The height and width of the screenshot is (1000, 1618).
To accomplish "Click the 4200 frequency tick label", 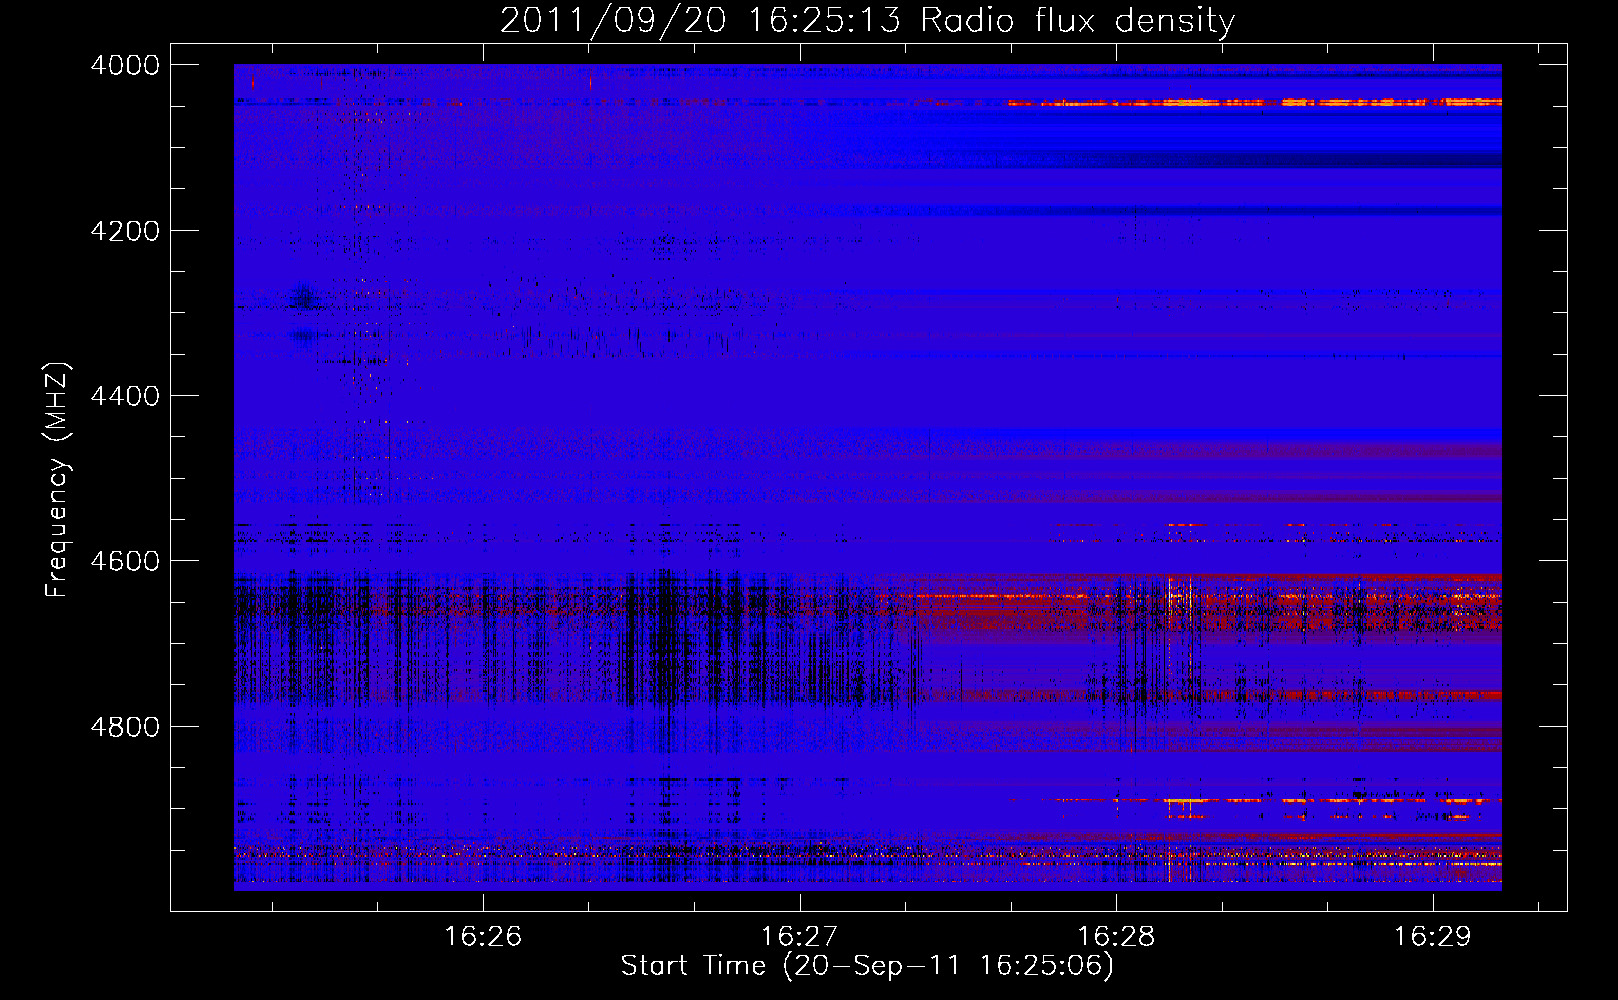I will [x=125, y=231].
